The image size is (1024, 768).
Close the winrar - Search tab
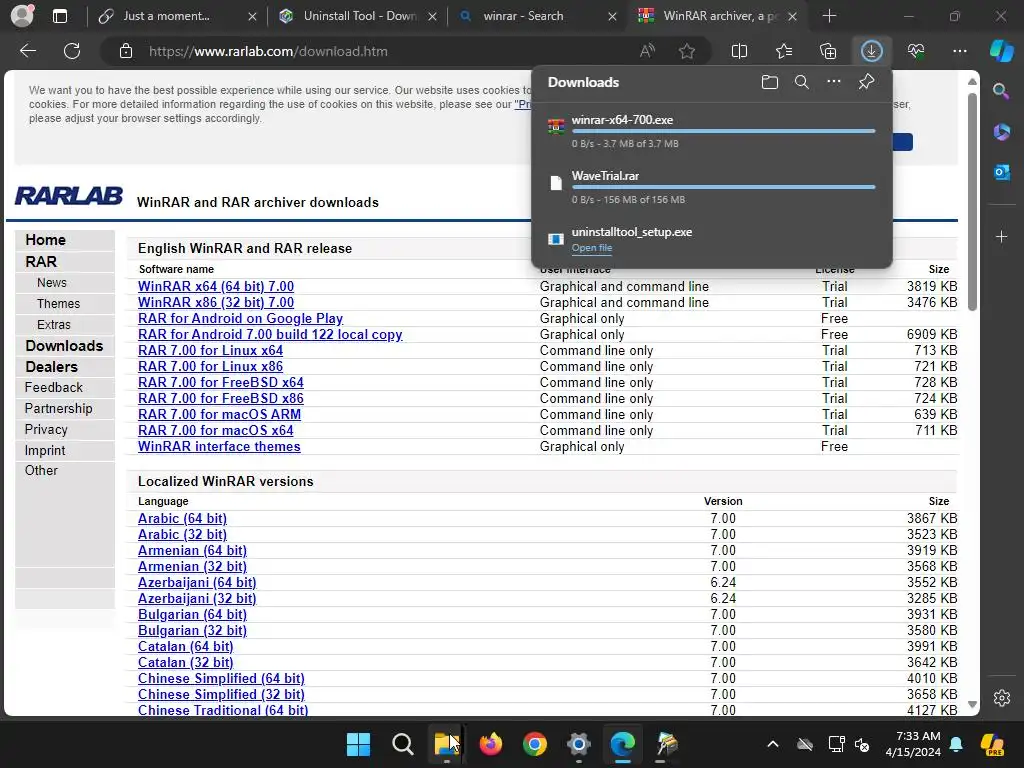pyautogui.click(x=612, y=17)
